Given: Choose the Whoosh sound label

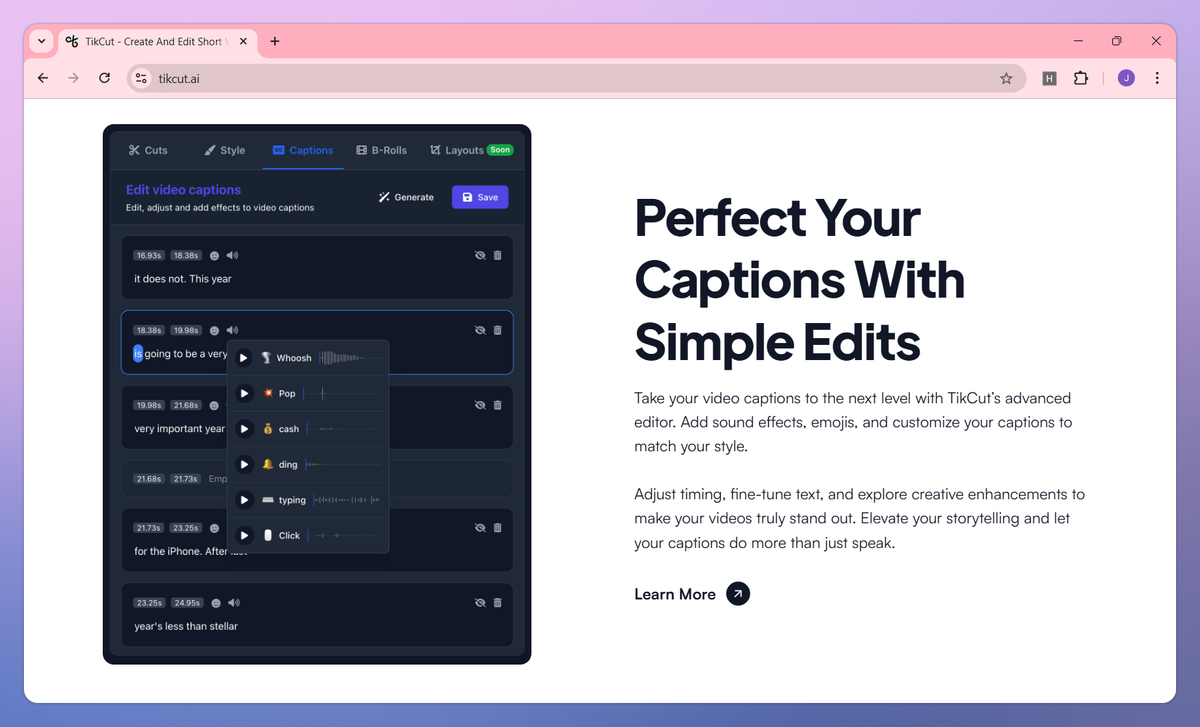Looking at the screenshot, I should [294, 358].
